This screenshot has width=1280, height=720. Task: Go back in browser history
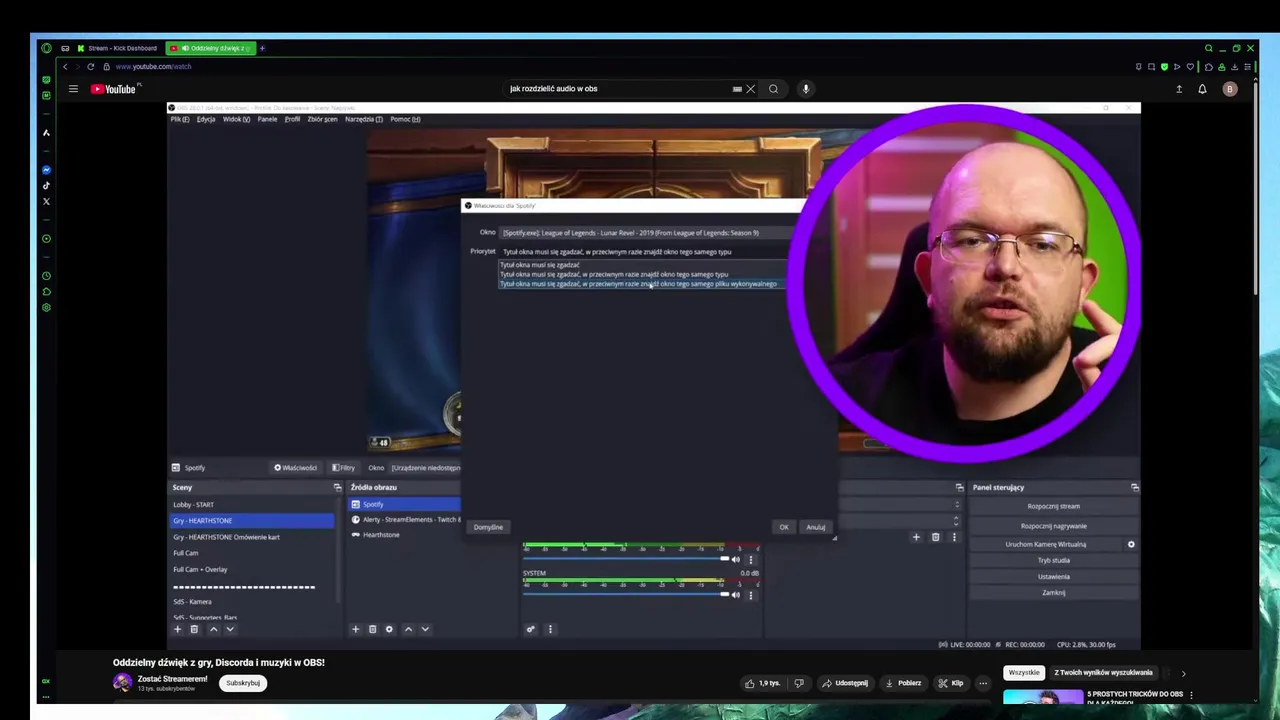(x=65, y=67)
